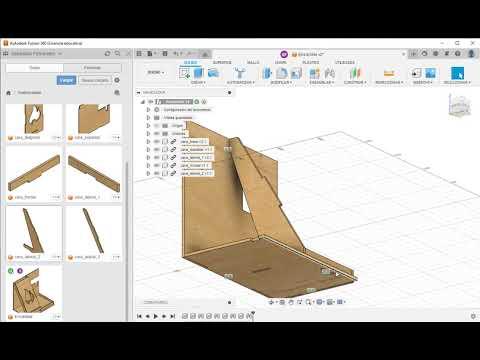Expand the Uniones folder
Screen dimensions: 480x360
(x=149, y=134)
